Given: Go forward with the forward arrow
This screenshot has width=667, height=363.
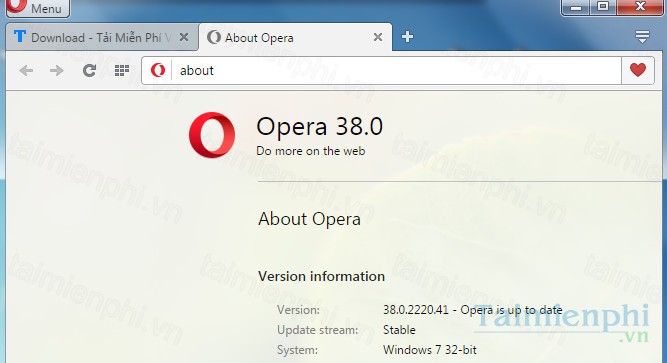Looking at the screenshot, I should coord(57,70).
